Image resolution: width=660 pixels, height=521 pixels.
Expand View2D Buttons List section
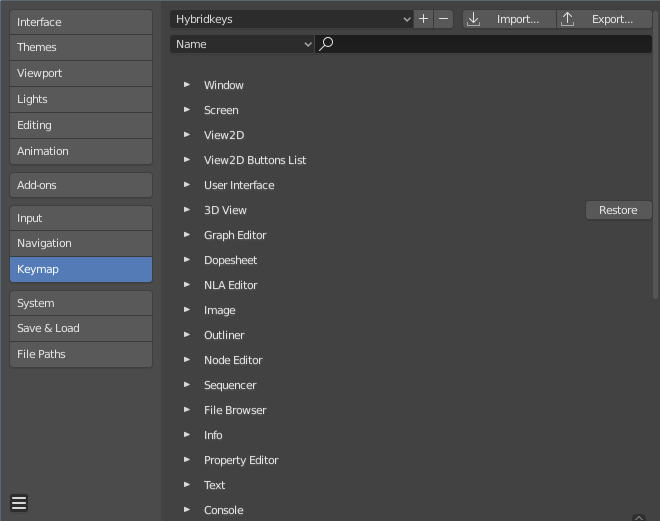(187, 159)
